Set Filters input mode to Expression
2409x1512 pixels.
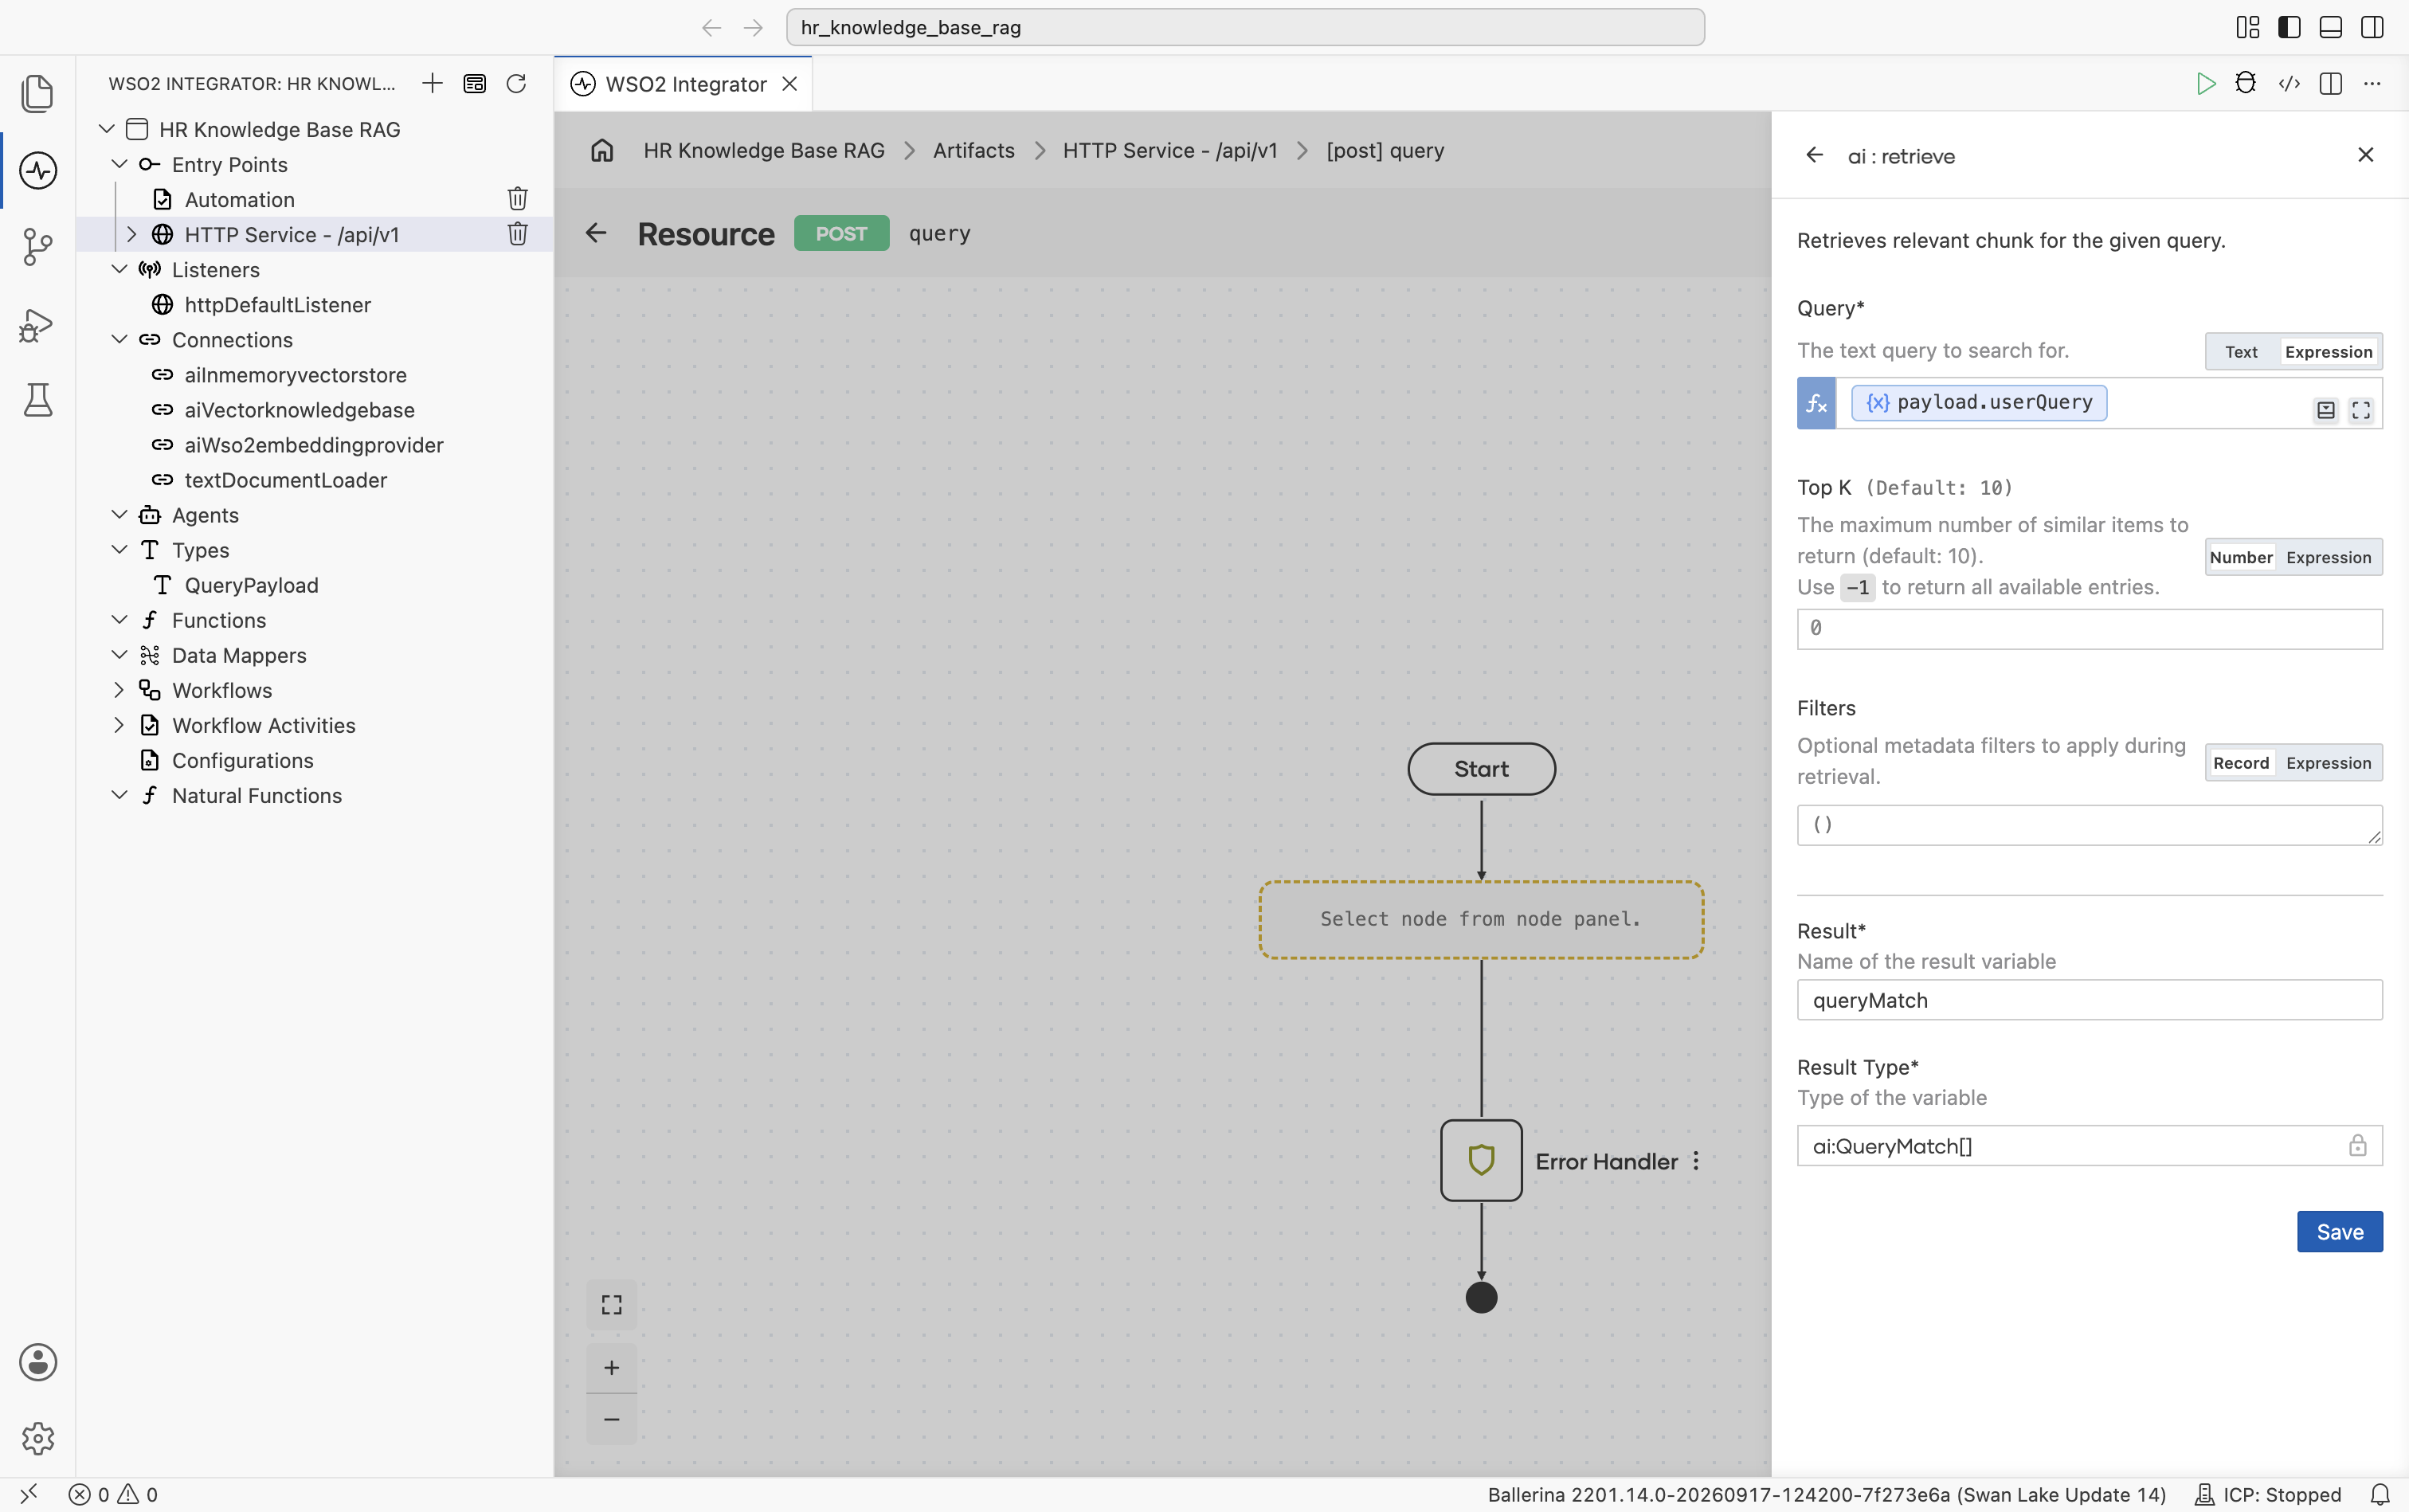[2328, 763]
